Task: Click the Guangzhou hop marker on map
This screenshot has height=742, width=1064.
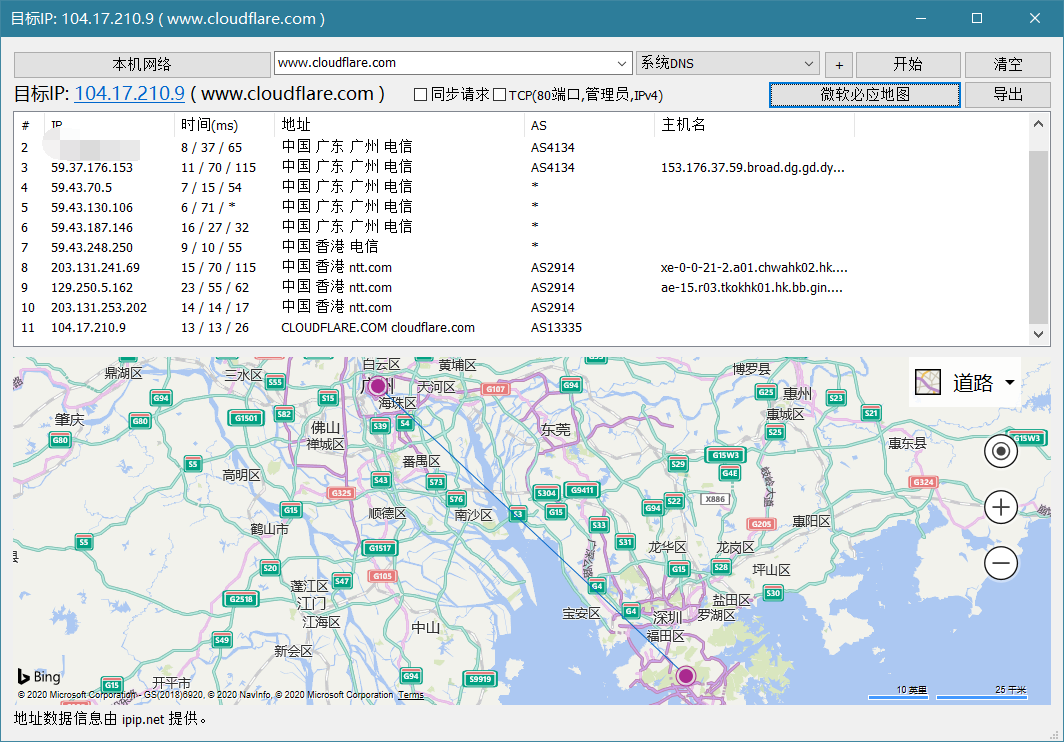Action: 377,386
